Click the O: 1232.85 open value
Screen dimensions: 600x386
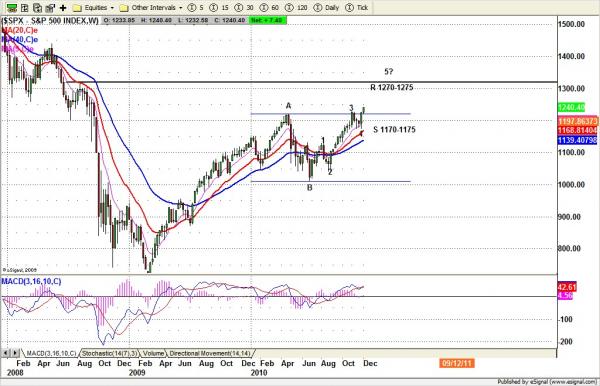tap(119, 20)
